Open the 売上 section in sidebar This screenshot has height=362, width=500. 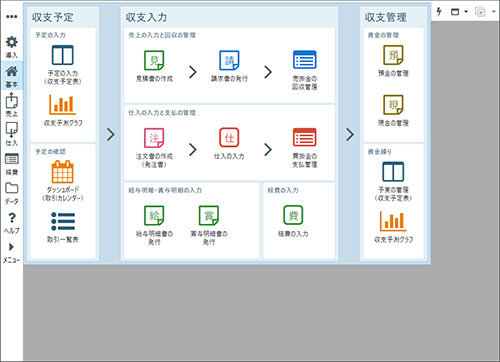pos(12,105)
